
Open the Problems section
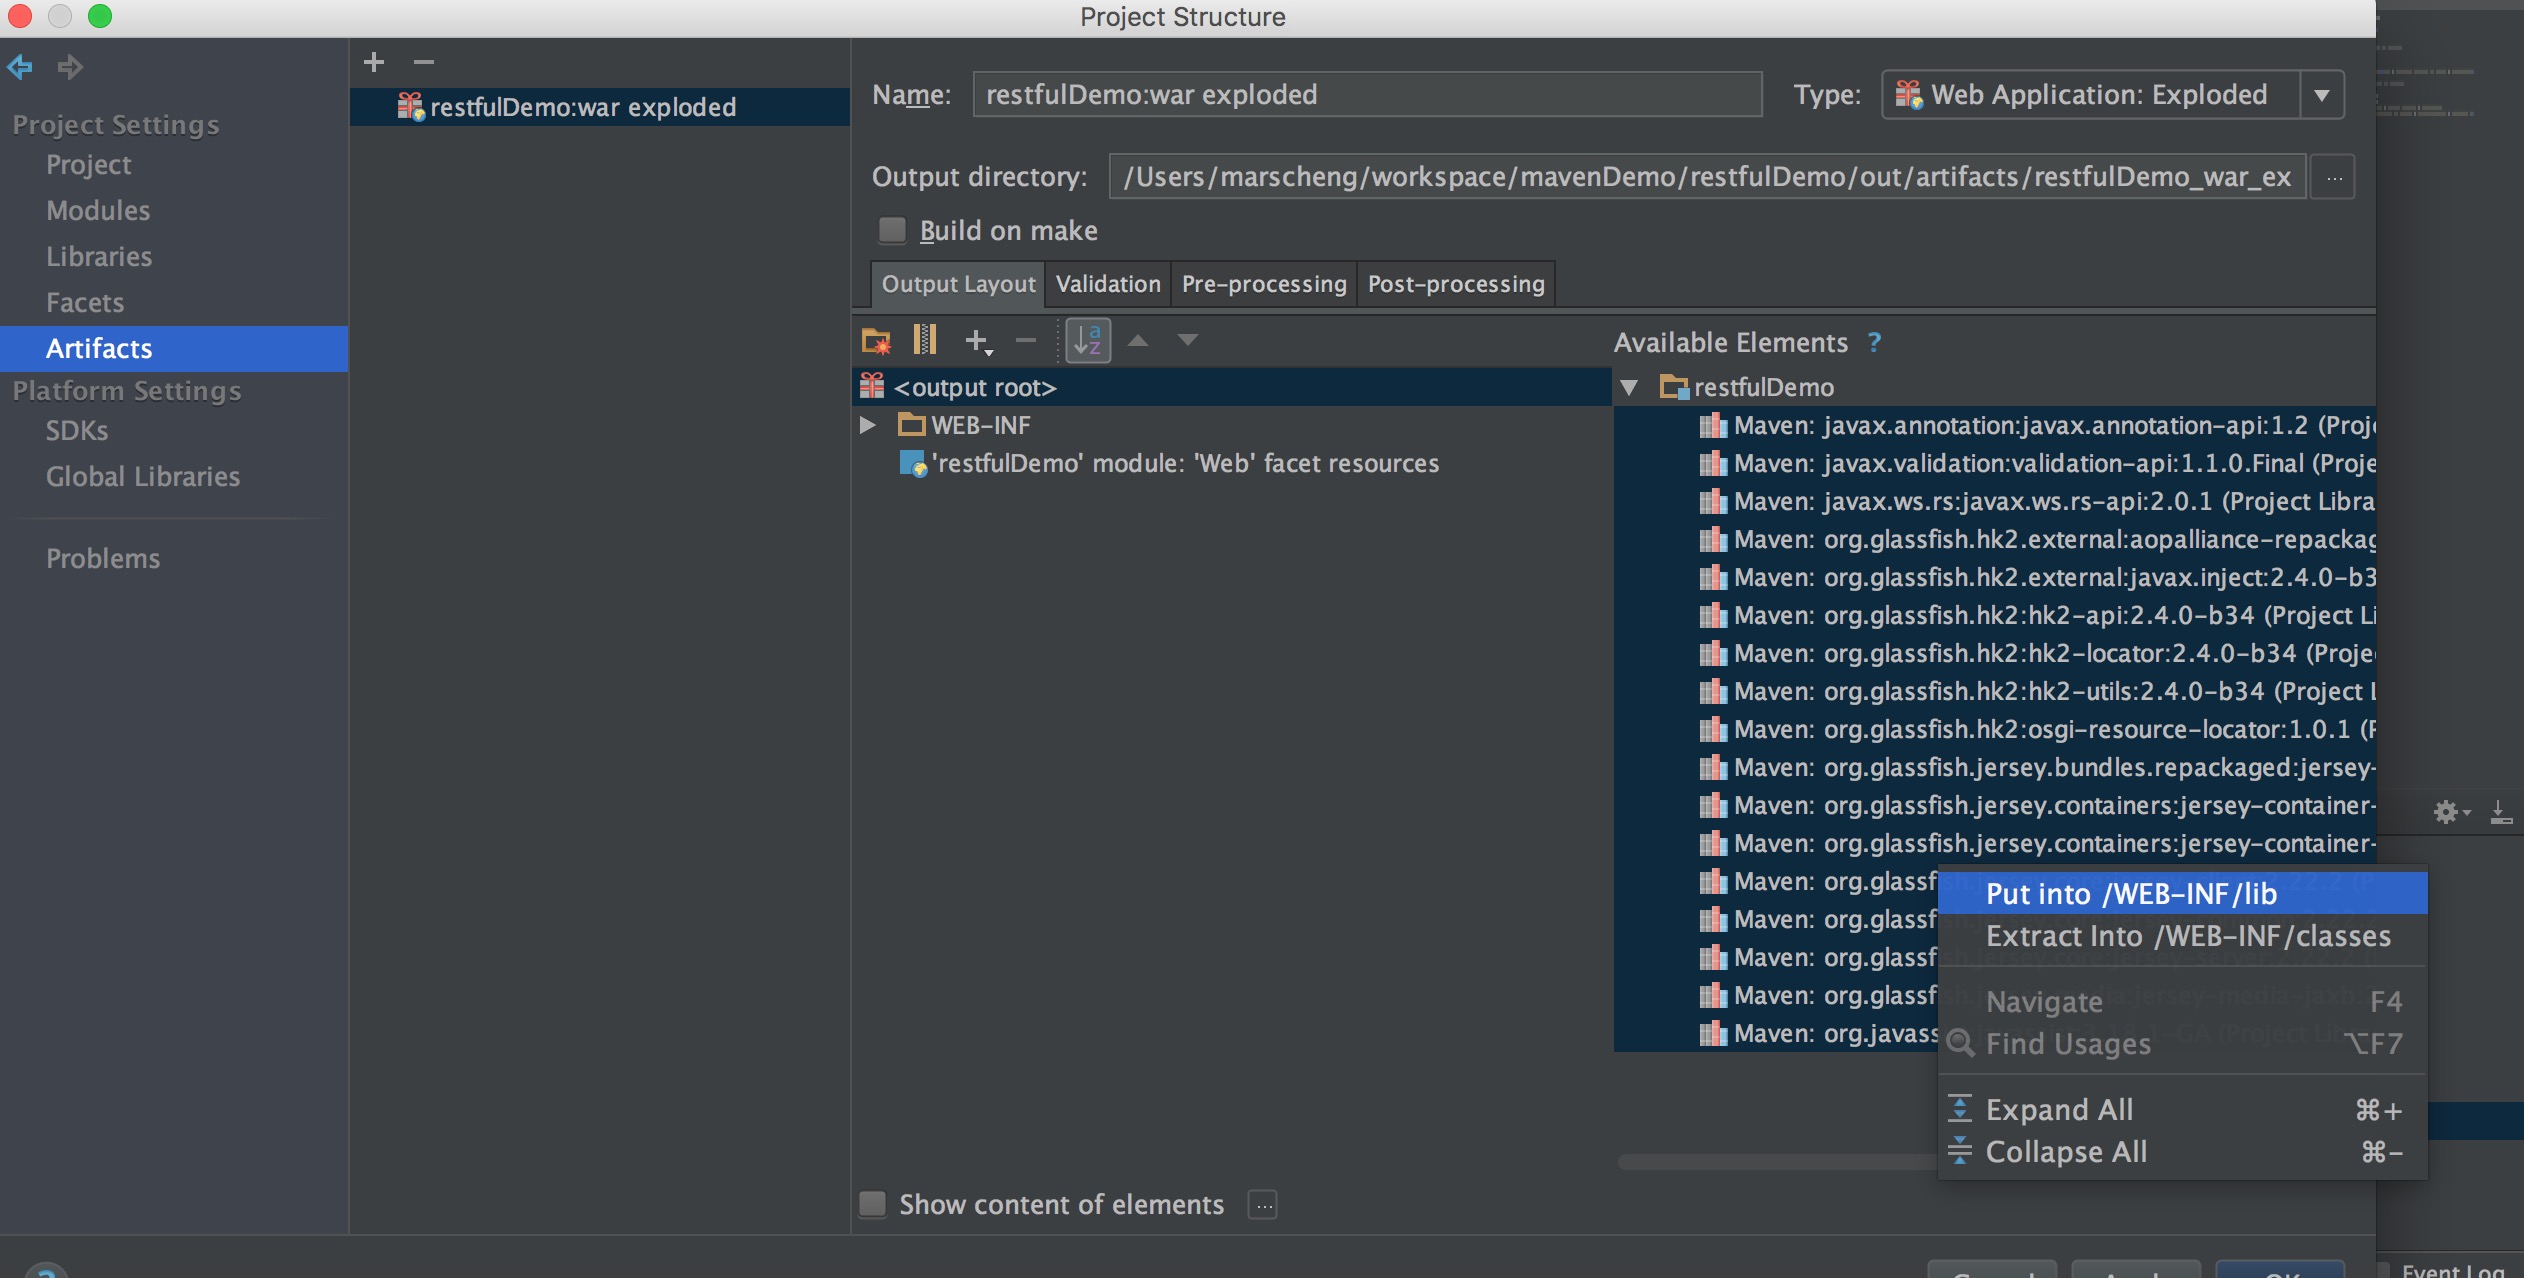click(x=103, y=559)
